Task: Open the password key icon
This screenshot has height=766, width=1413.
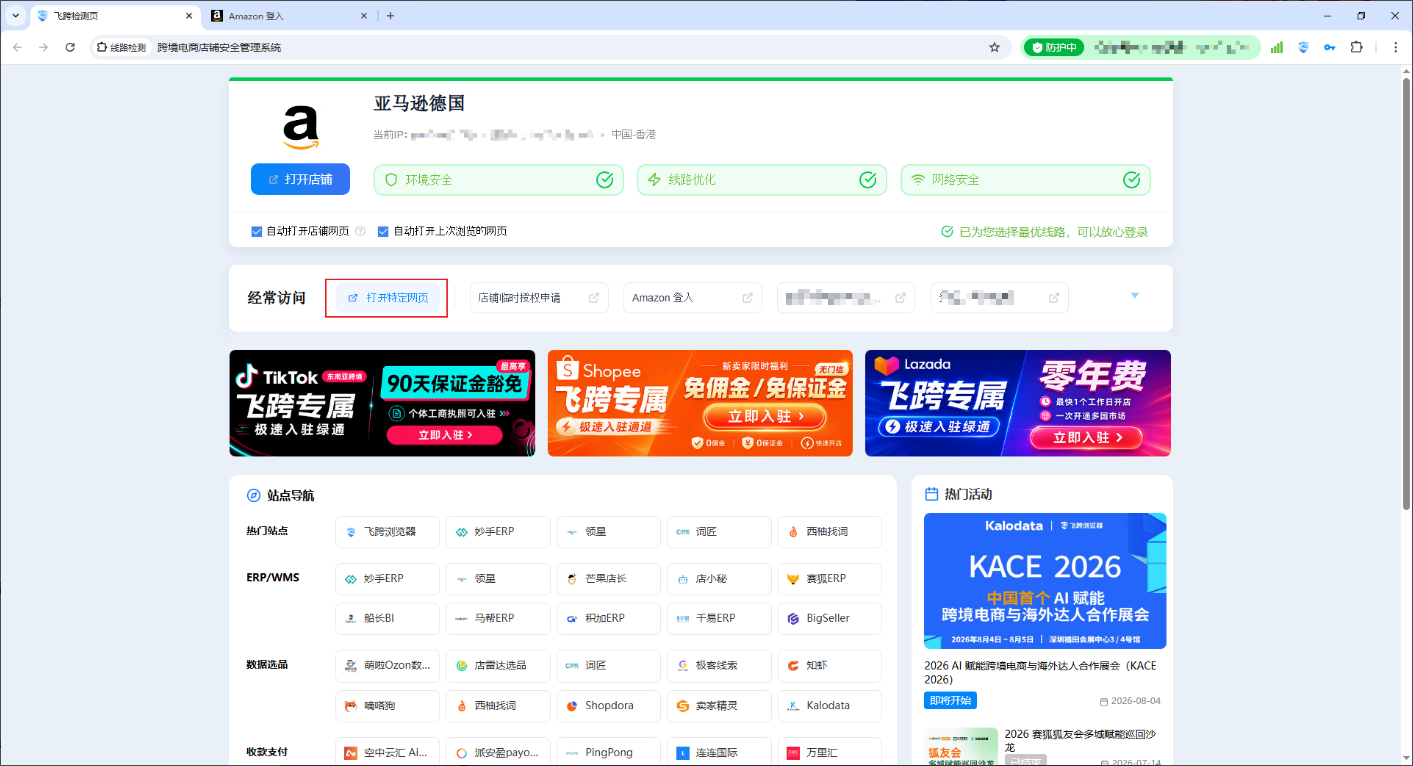Action: [x=1330, y=47]
